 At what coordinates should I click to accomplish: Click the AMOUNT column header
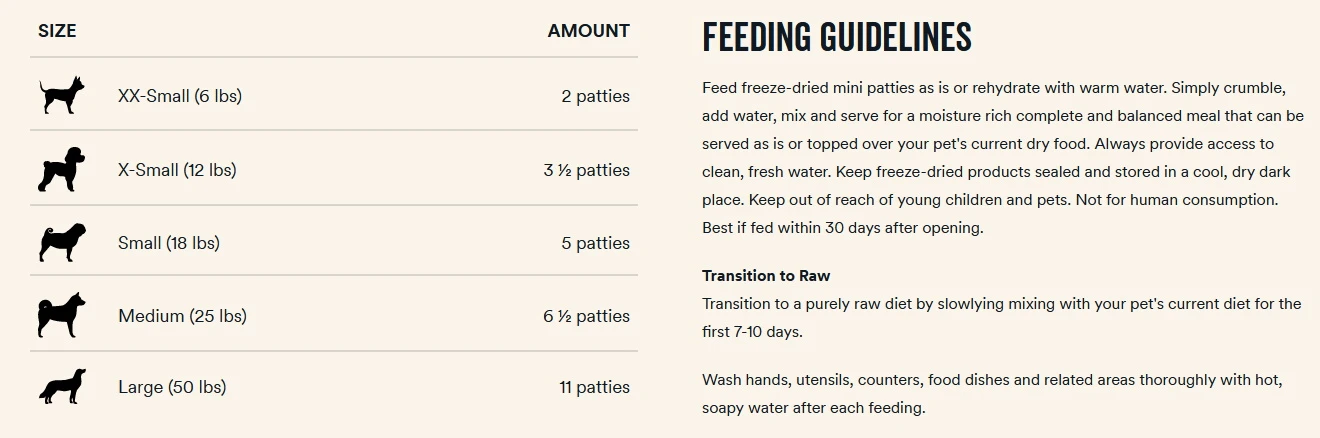click(588, 31)
